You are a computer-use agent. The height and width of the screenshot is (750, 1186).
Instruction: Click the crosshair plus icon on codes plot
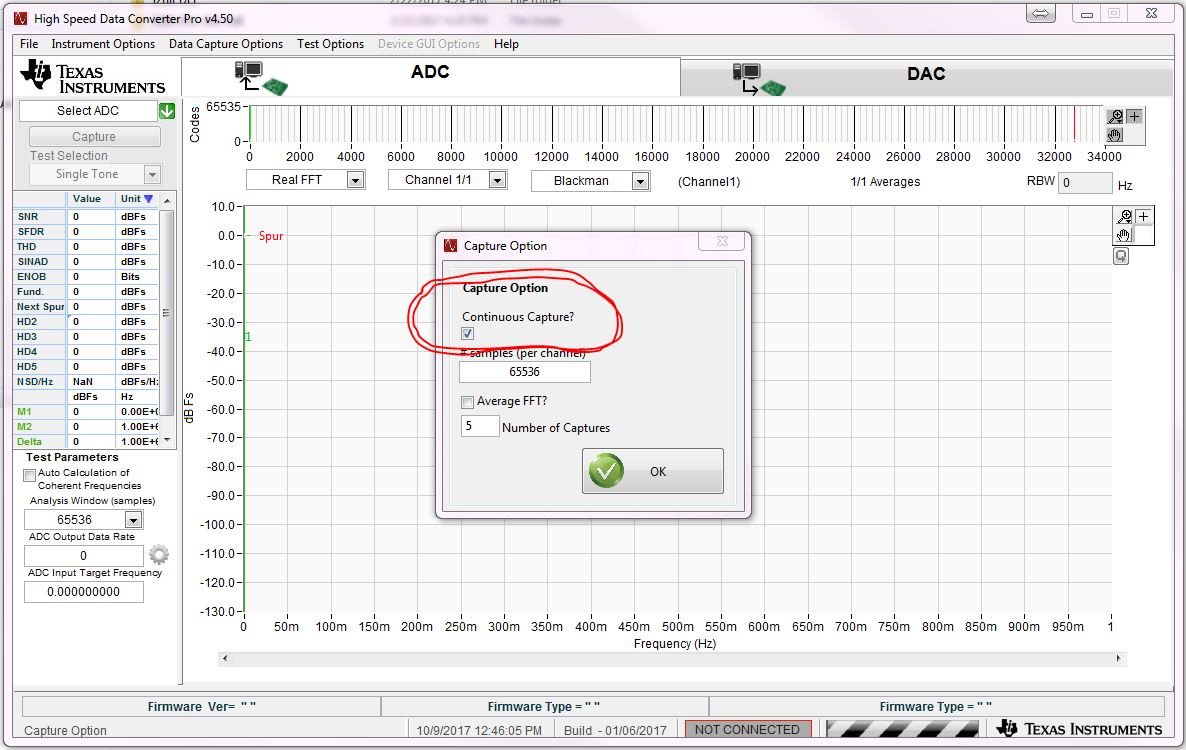tap(1134, 116)
